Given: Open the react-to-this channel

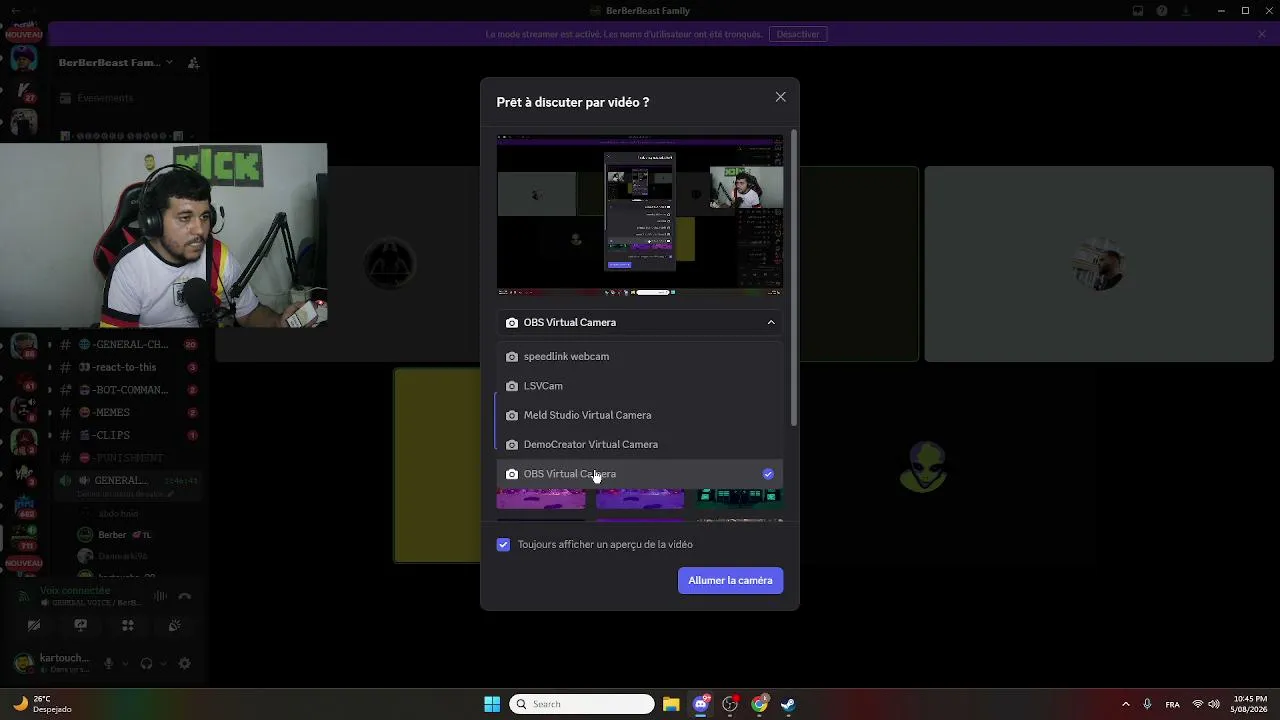Looking at the screenshot, I should (x=130, y=368).
